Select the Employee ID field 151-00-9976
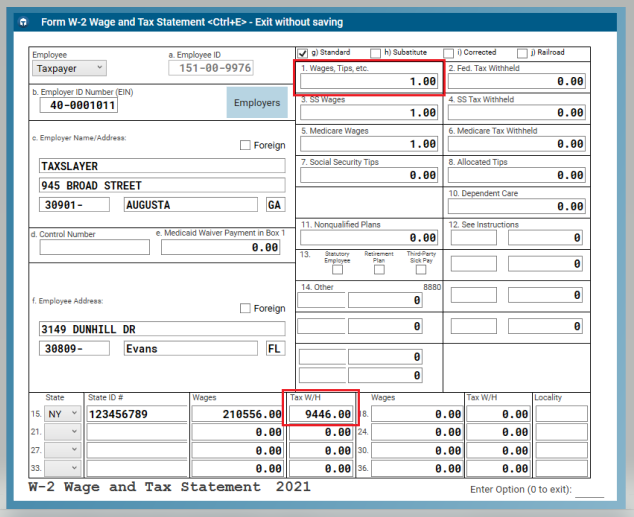 click(211, 68)
